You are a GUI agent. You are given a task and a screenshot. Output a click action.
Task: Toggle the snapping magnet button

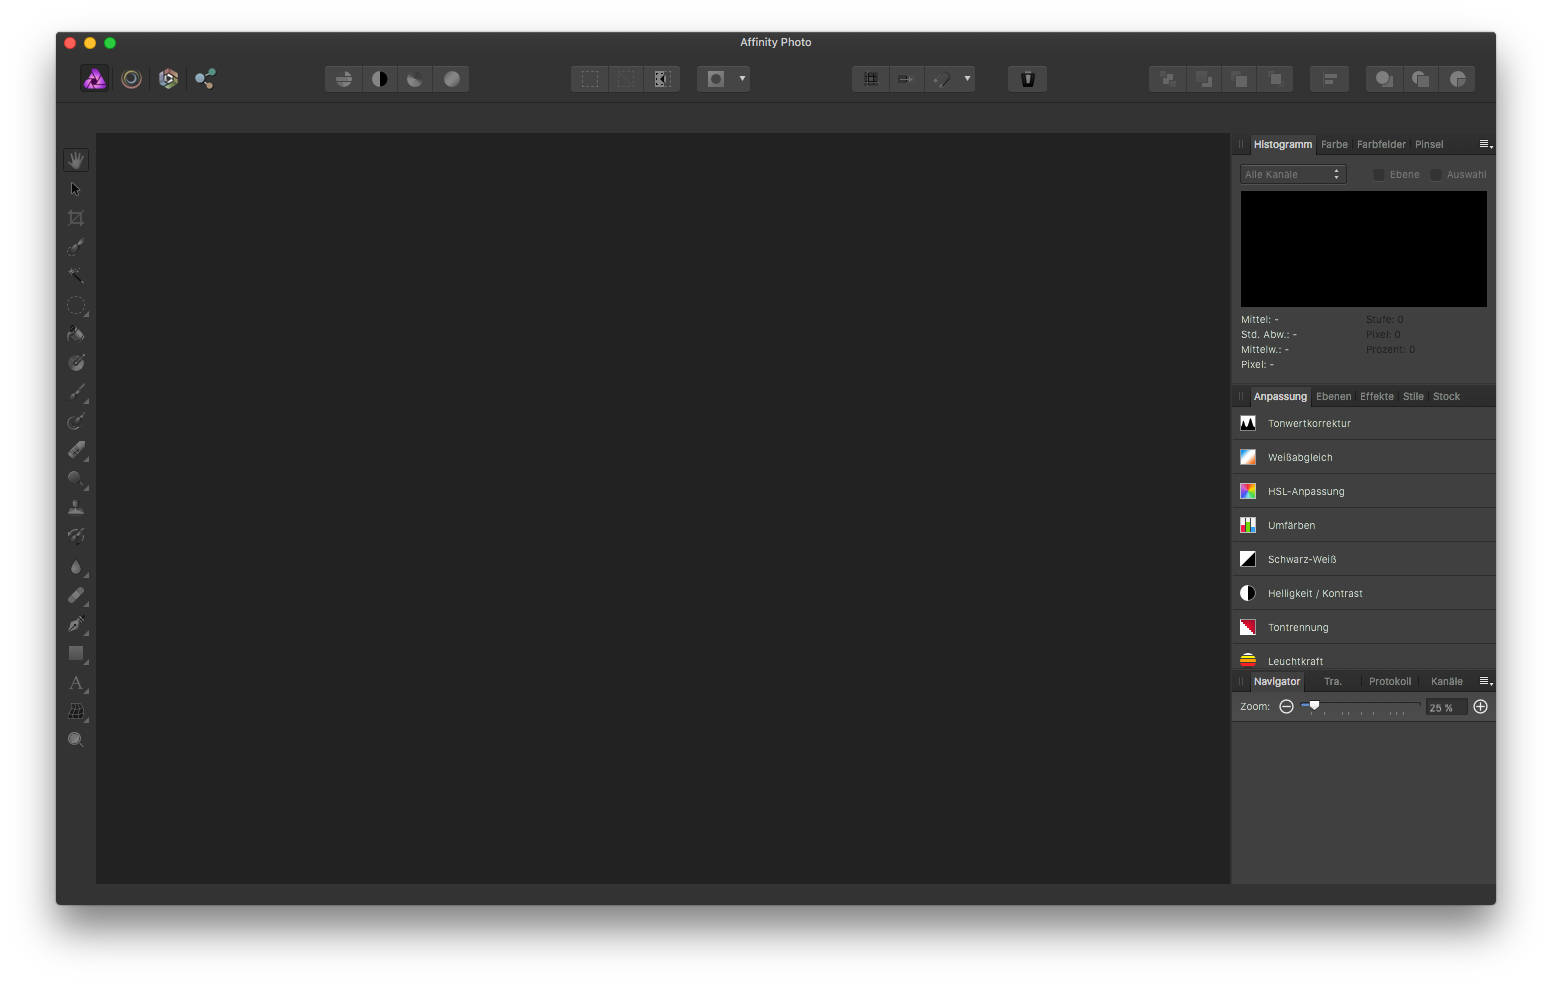pos(941,79)
